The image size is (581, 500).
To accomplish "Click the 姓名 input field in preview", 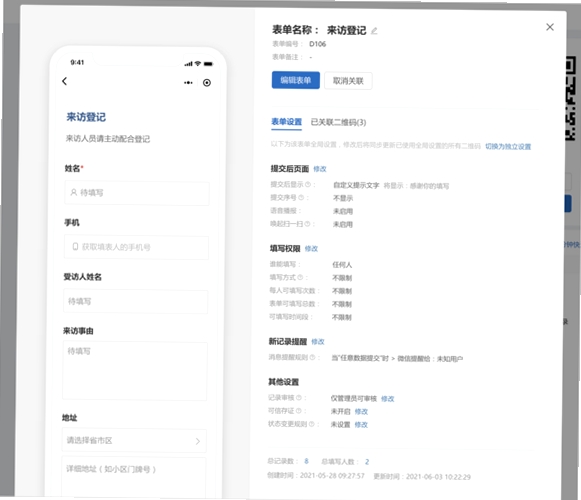I will point(137,193).
